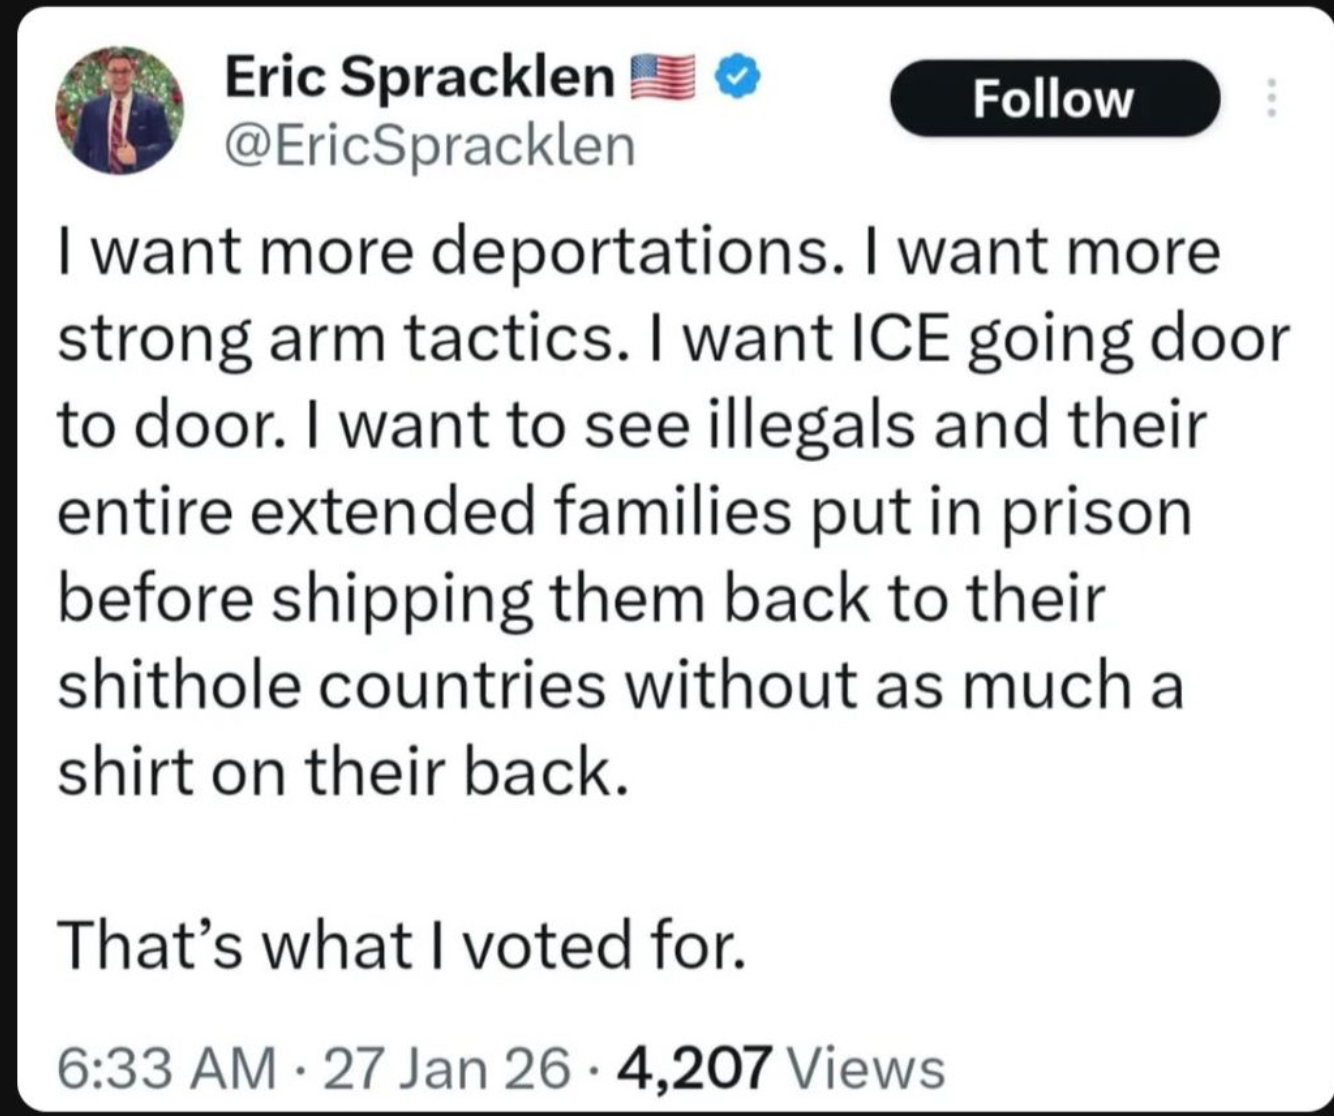Click the American flag emoji beside the name
The height and width of the screenshot is (1116, 1334).
(x=664, y=77)
